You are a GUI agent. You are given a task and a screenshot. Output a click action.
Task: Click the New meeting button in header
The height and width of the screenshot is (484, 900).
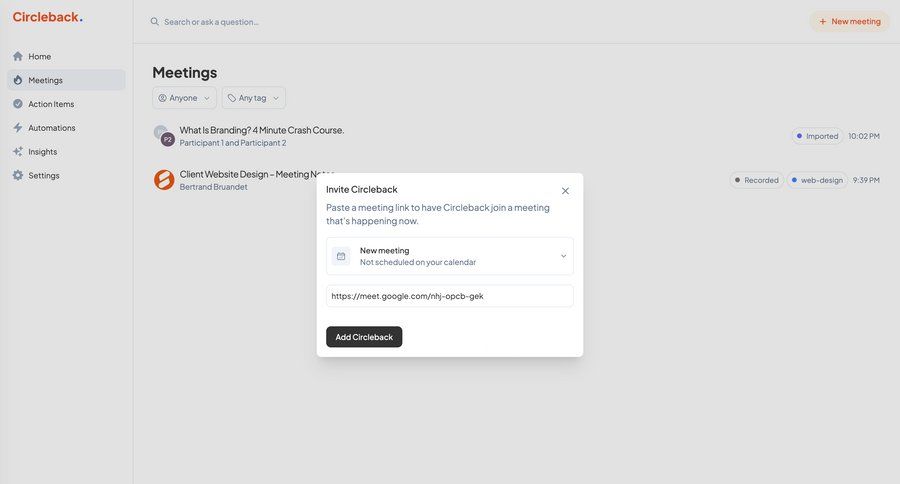pos(849,21)
